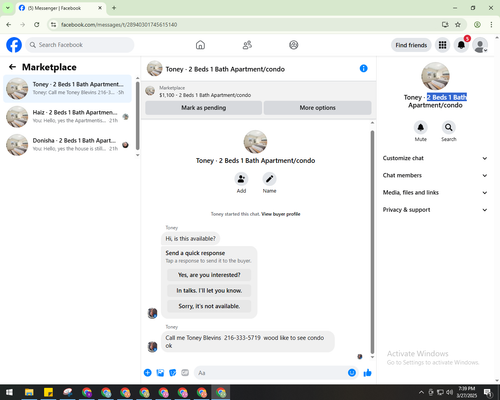Click the browser address bar URL

(x=119, y=25)
